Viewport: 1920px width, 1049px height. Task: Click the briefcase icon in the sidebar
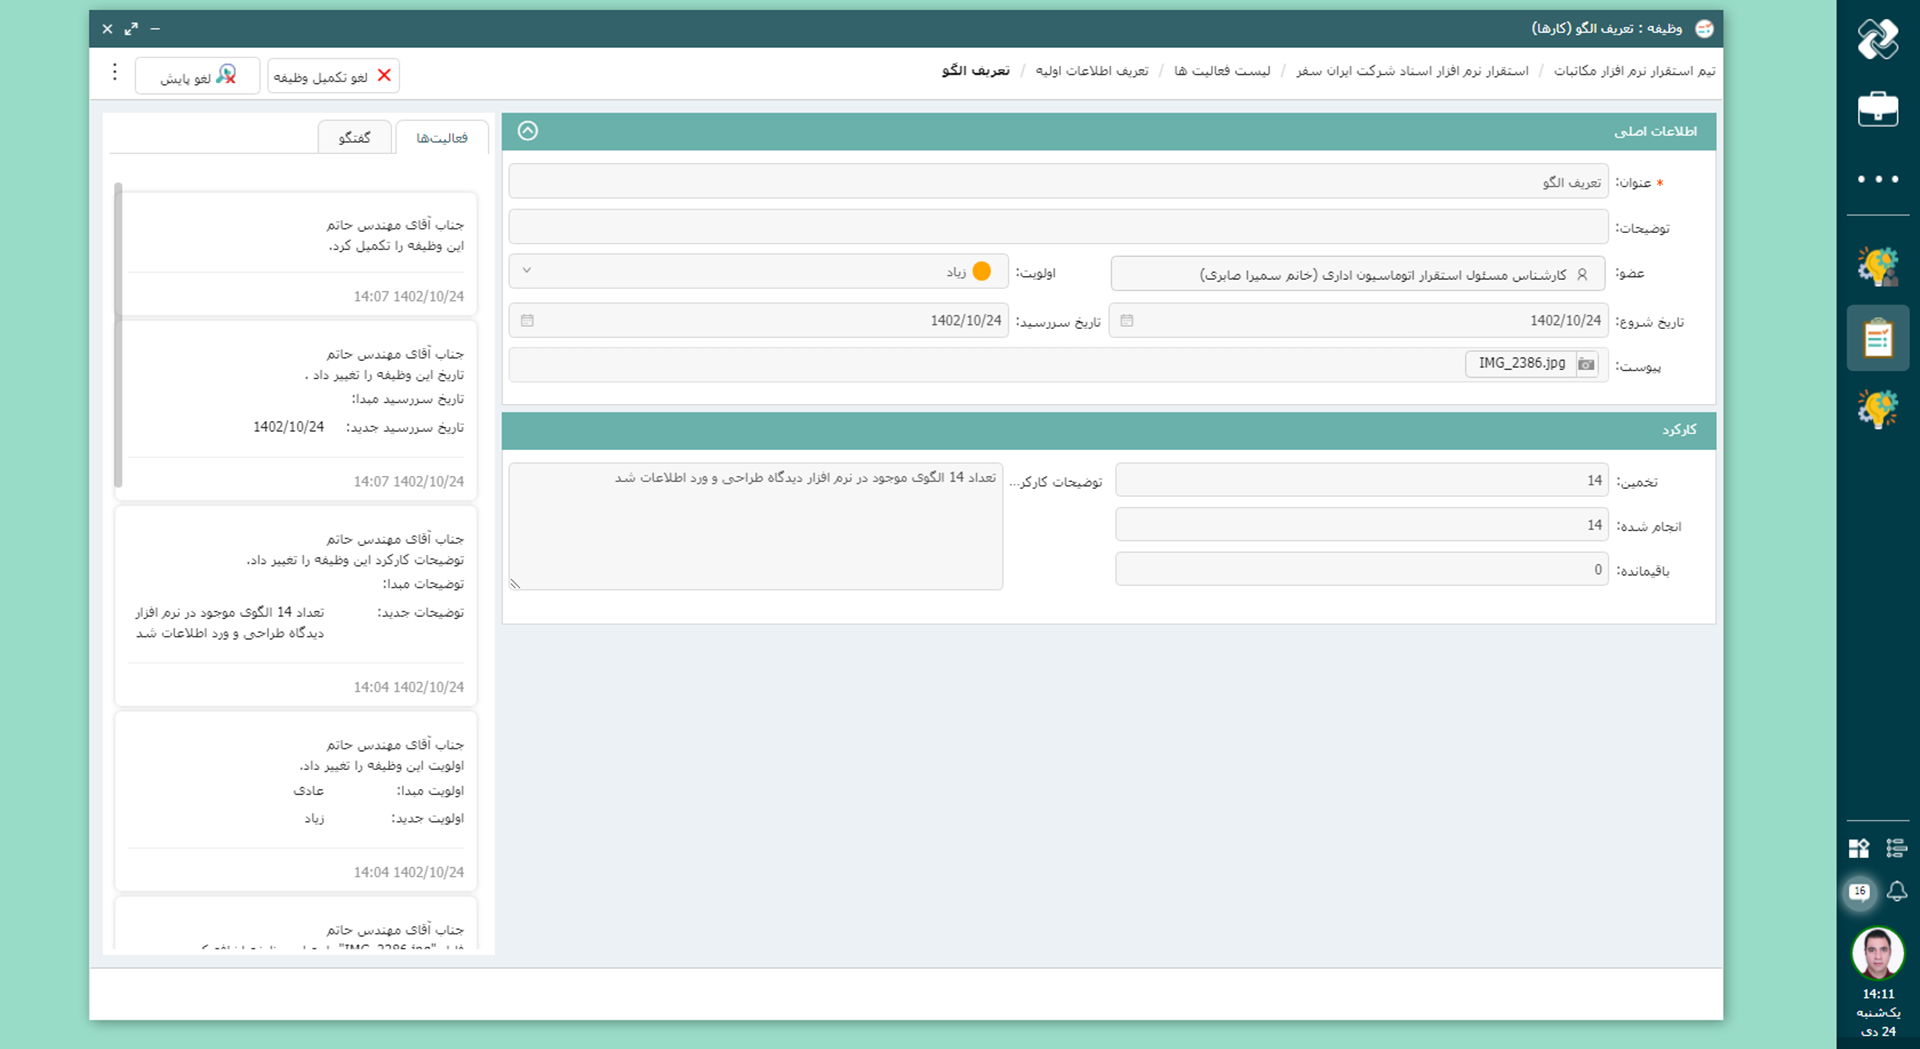(1877, 109)
